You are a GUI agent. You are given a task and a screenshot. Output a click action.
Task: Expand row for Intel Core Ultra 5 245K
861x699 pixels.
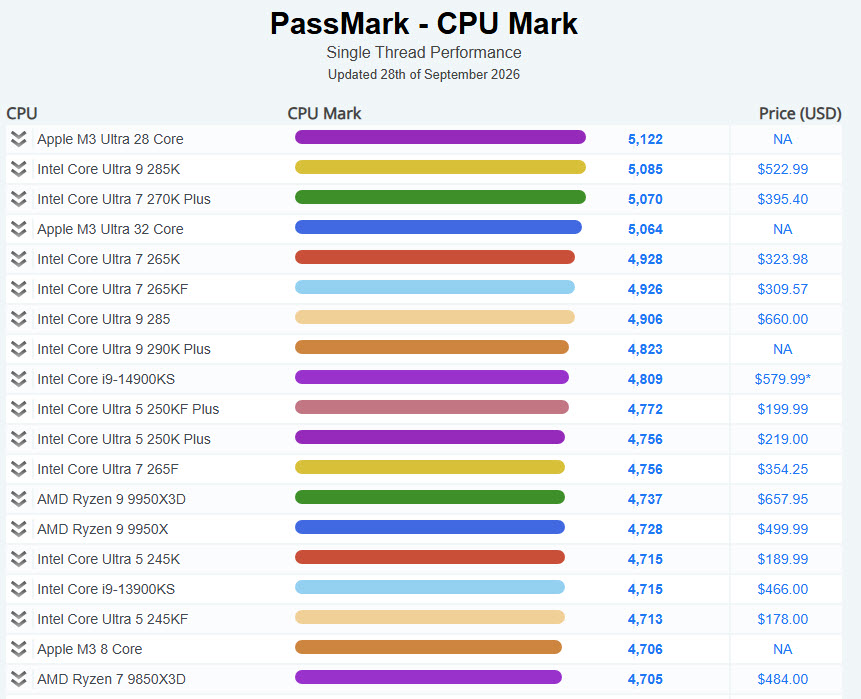(x=19, y=559)
